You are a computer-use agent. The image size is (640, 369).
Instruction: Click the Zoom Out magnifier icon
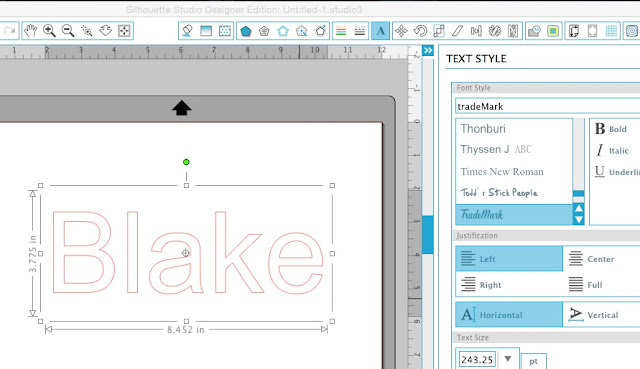point(68,31)
